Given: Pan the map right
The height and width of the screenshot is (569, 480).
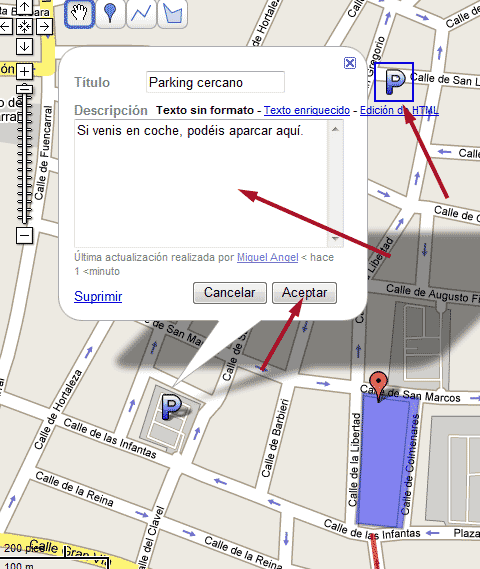Looking at the screenshot, I should [44, 26].
